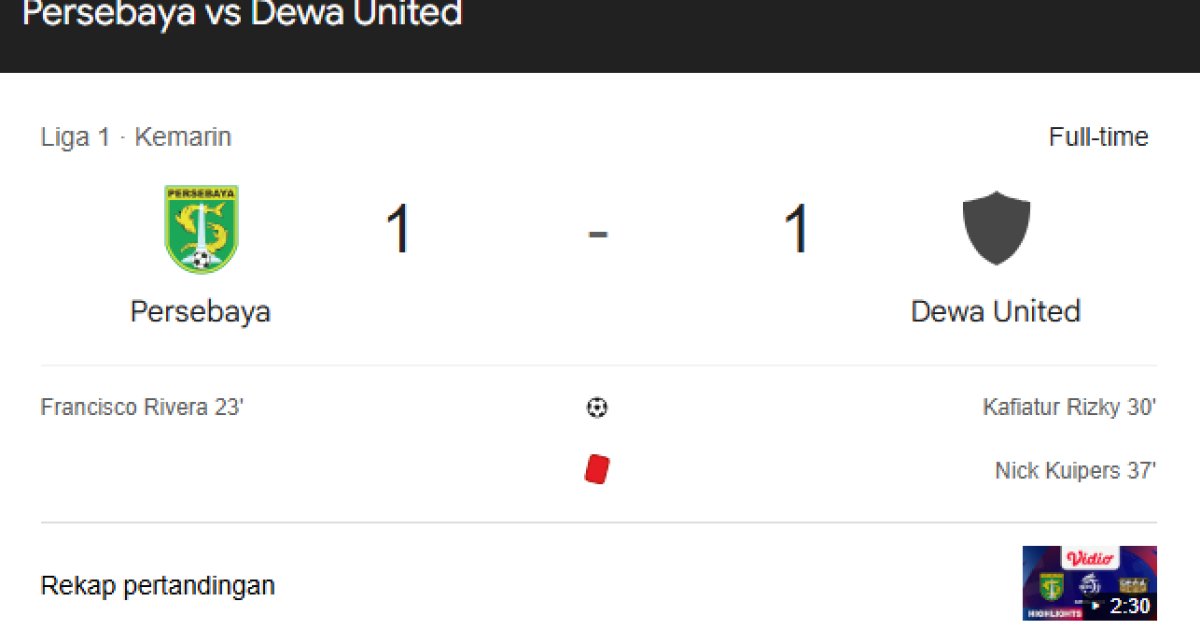Select the Francisco Rivera 23' goal entry

(142, 408)
